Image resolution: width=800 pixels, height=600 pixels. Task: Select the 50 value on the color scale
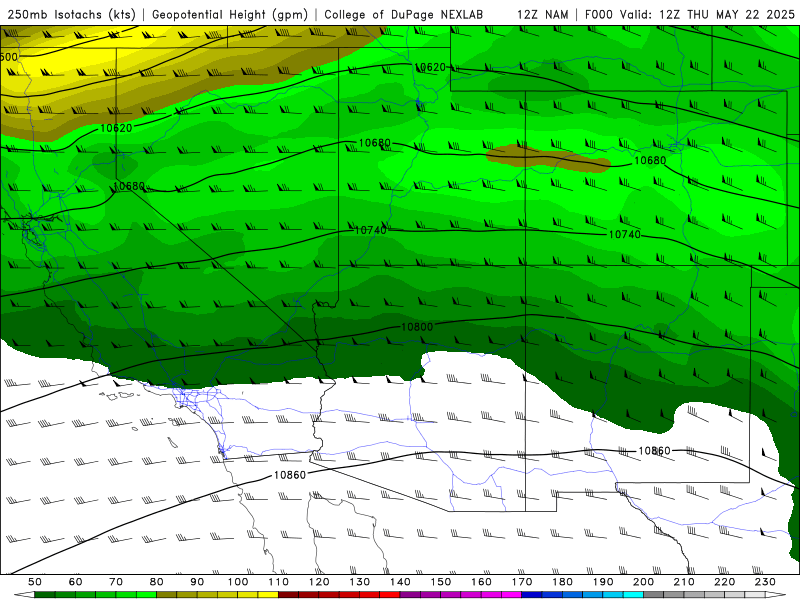click(35, 582)
